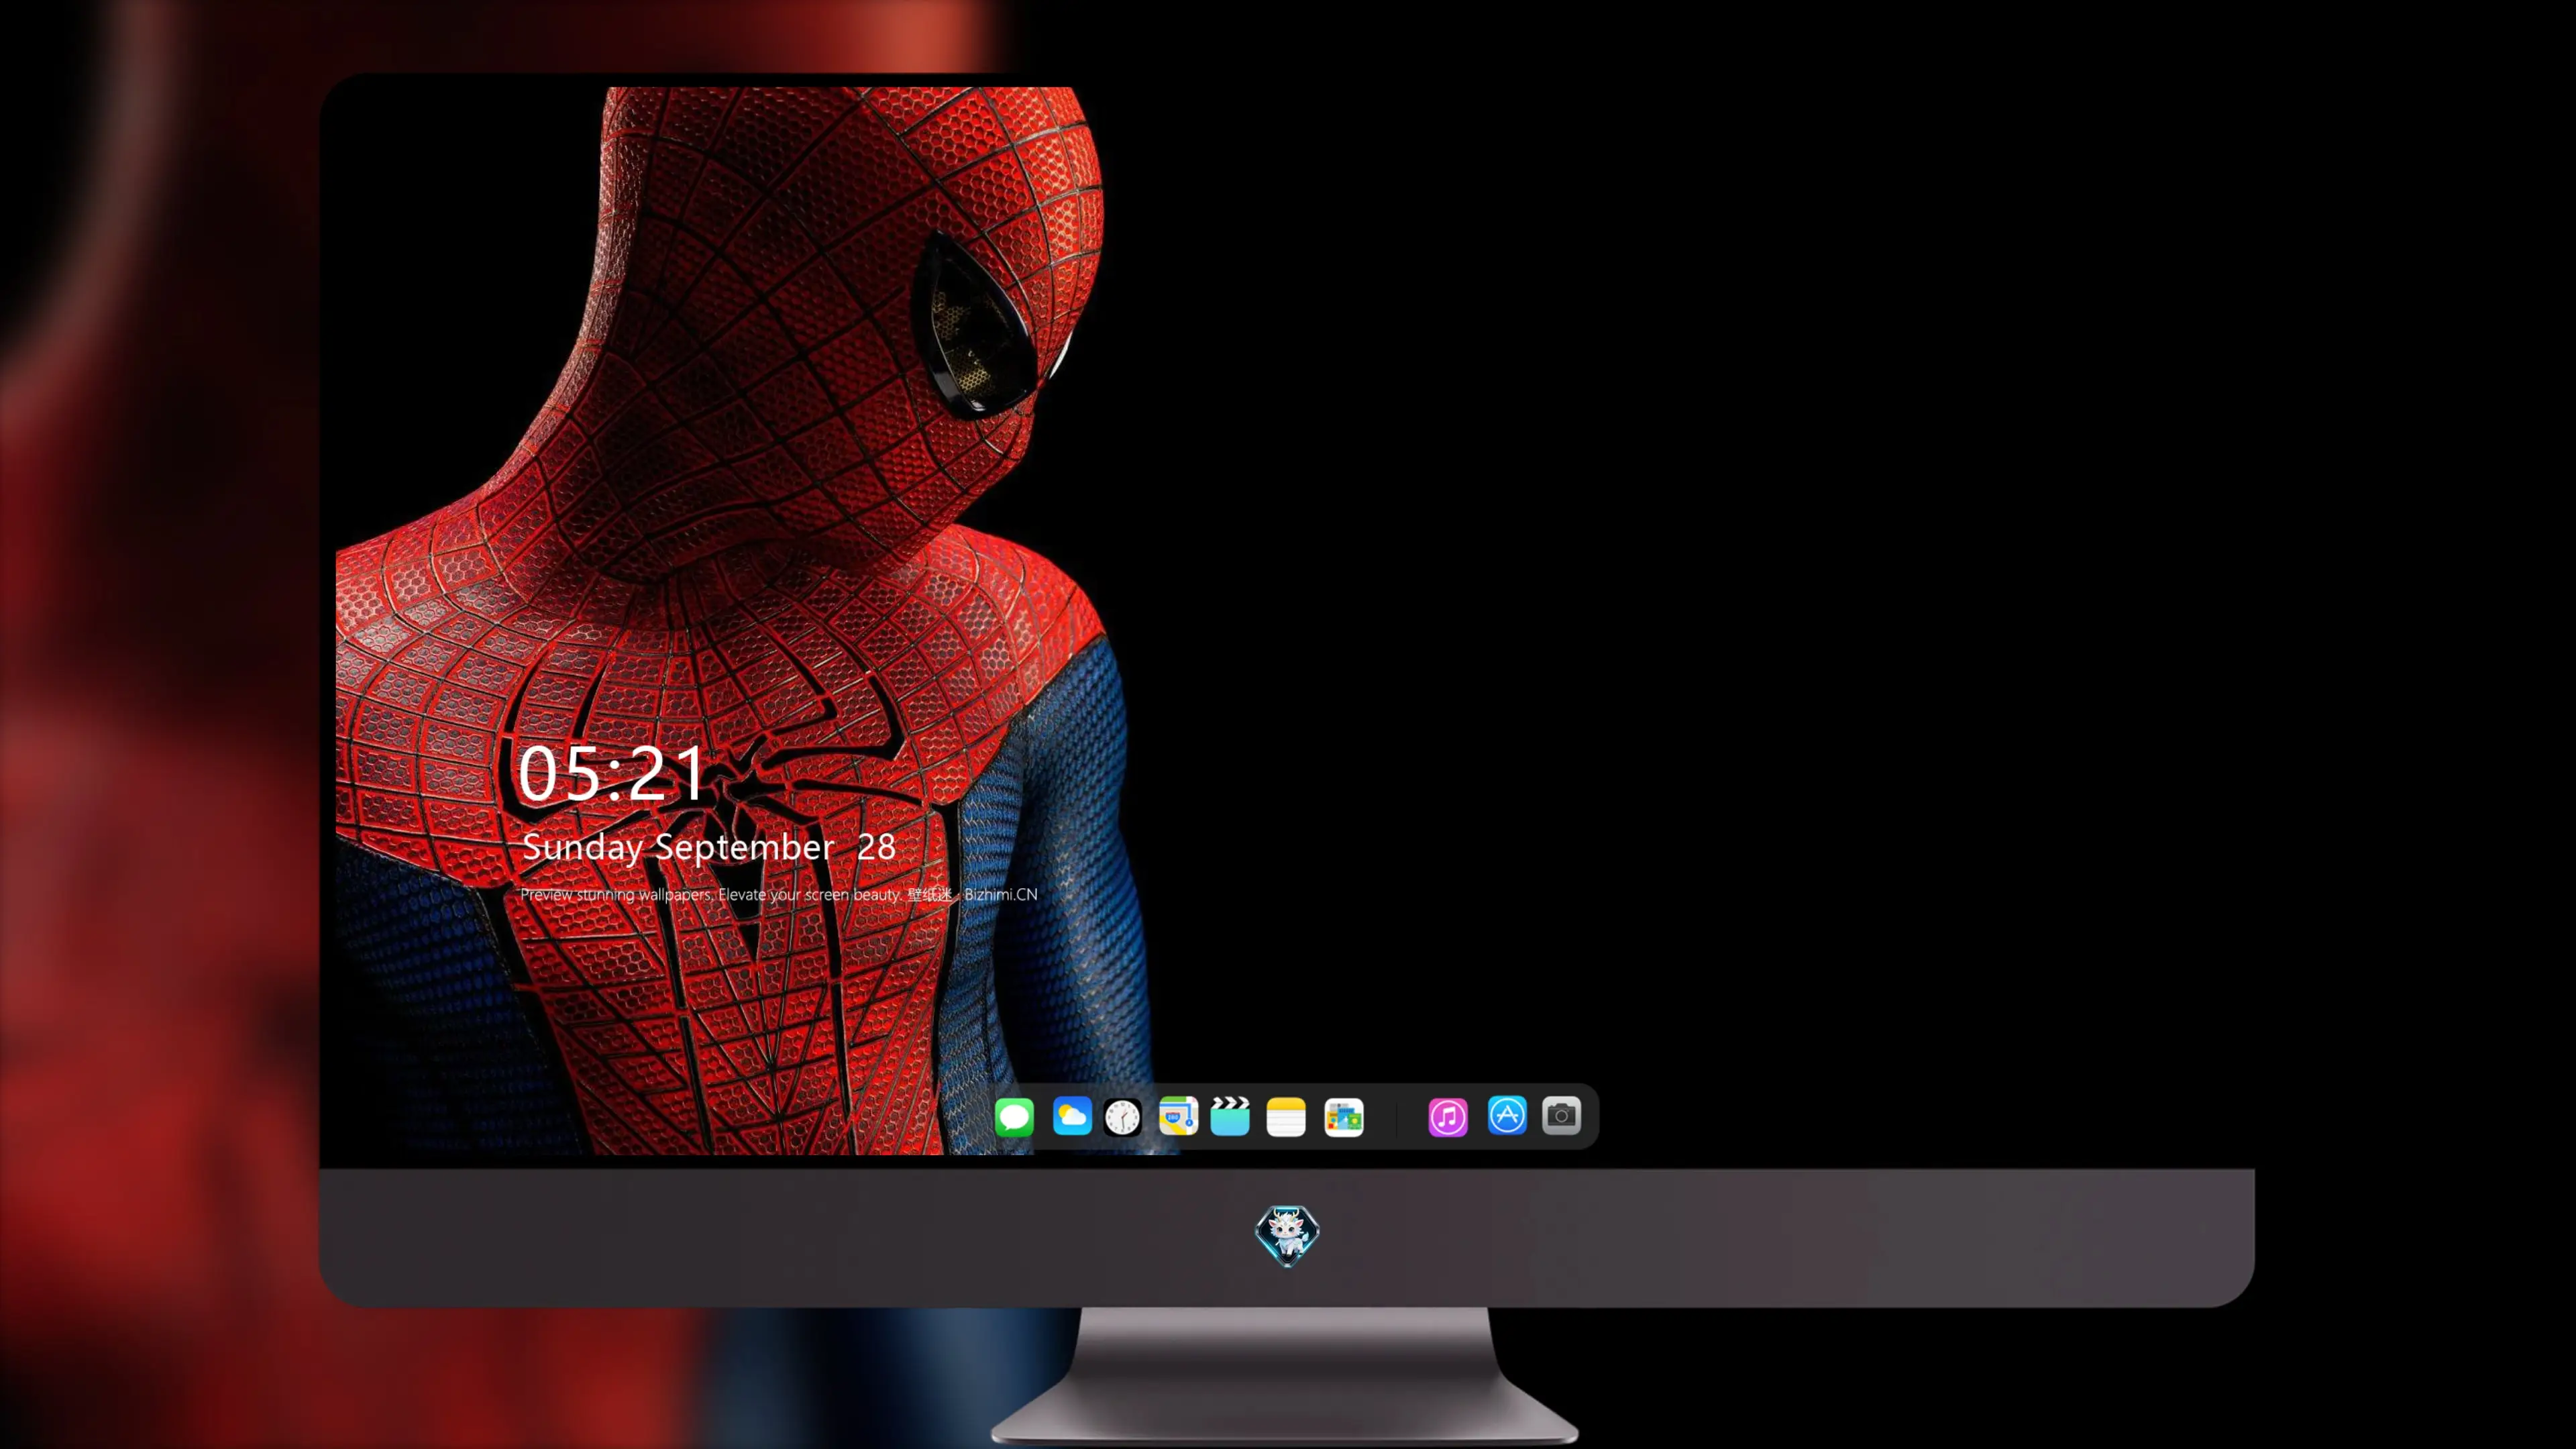Open the green Messages app in dock
The width and height of the screenshot is (2576, 1449).
[x=1014, y=1116]
